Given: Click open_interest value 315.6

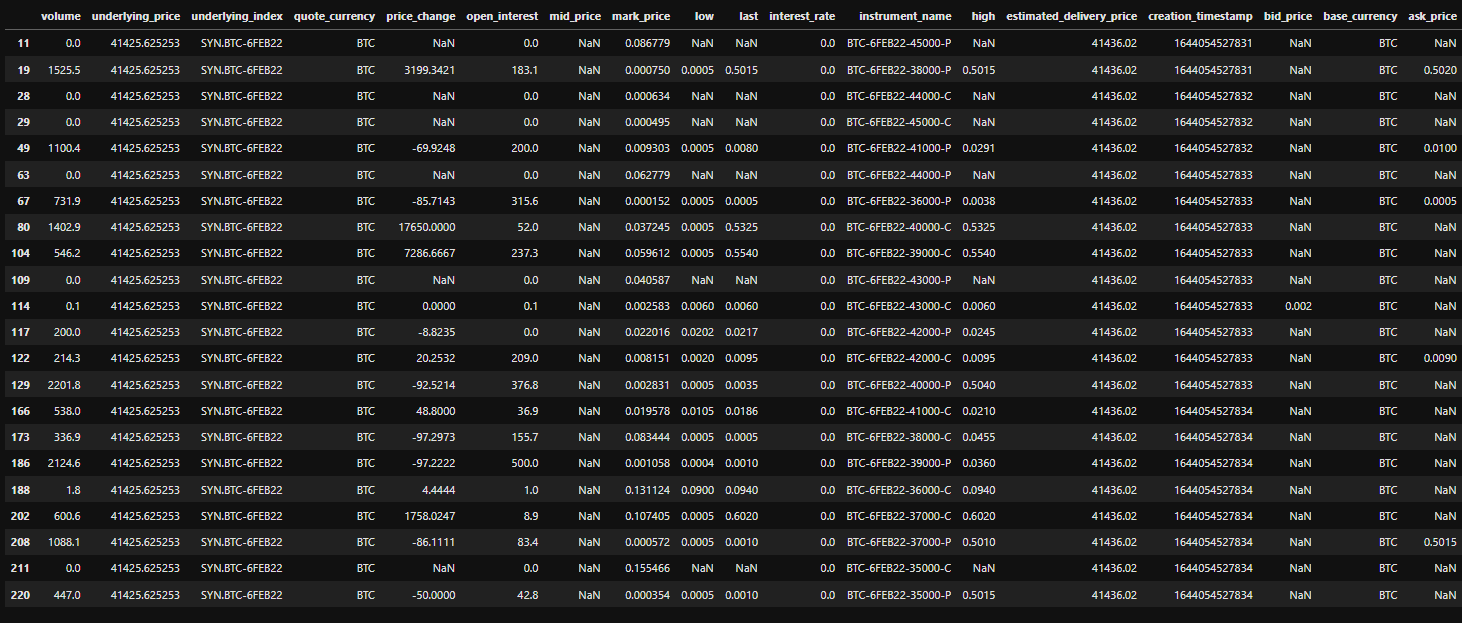Looking at the screenshot, I should 524,201.
